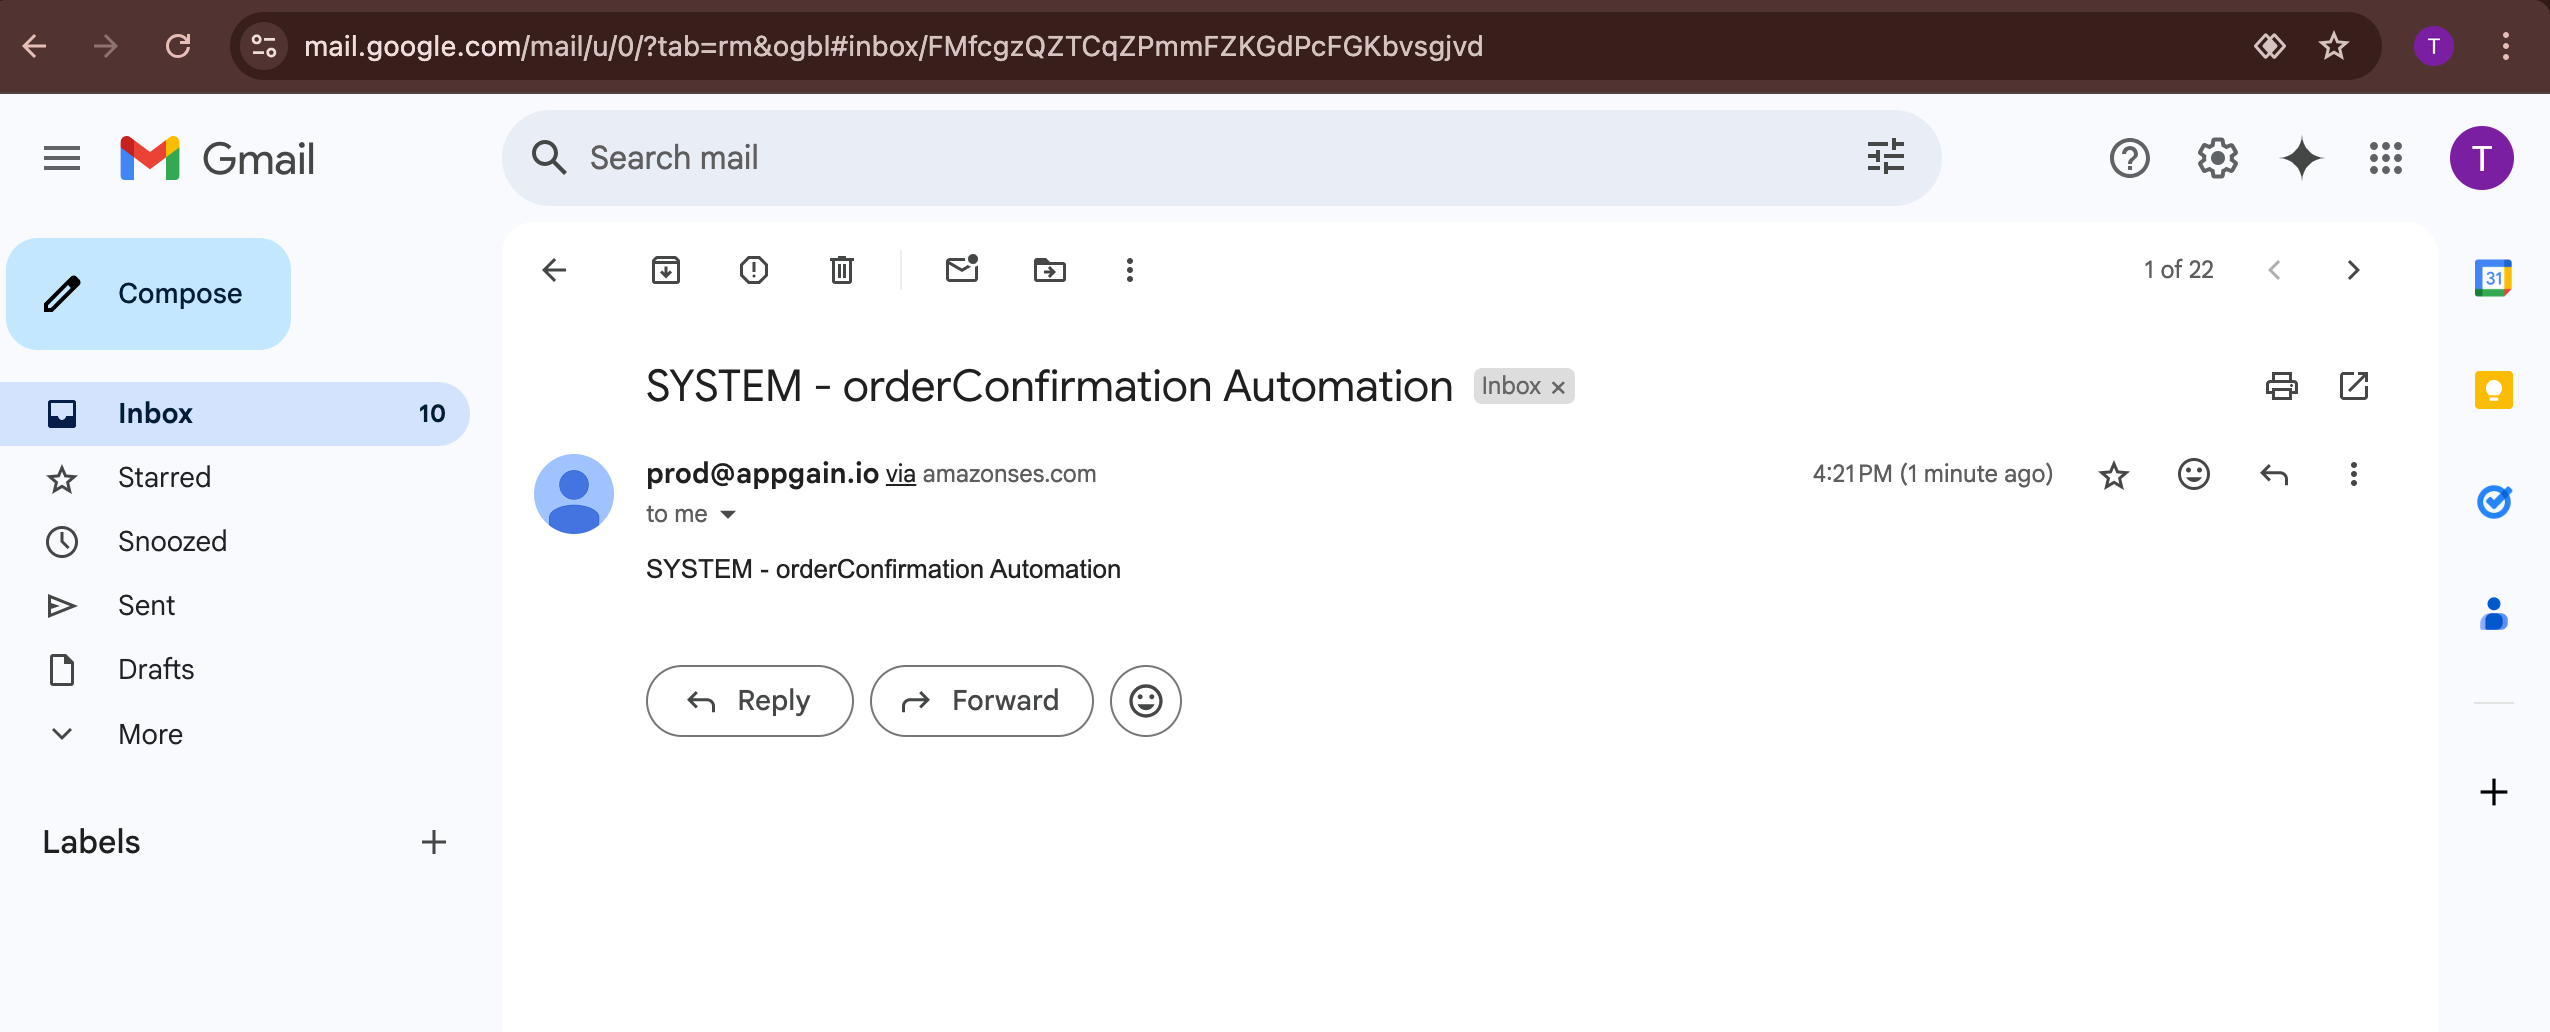Show search options in search bar
Screen dimensions: 2550x1032
click(x=1885, y=158)
